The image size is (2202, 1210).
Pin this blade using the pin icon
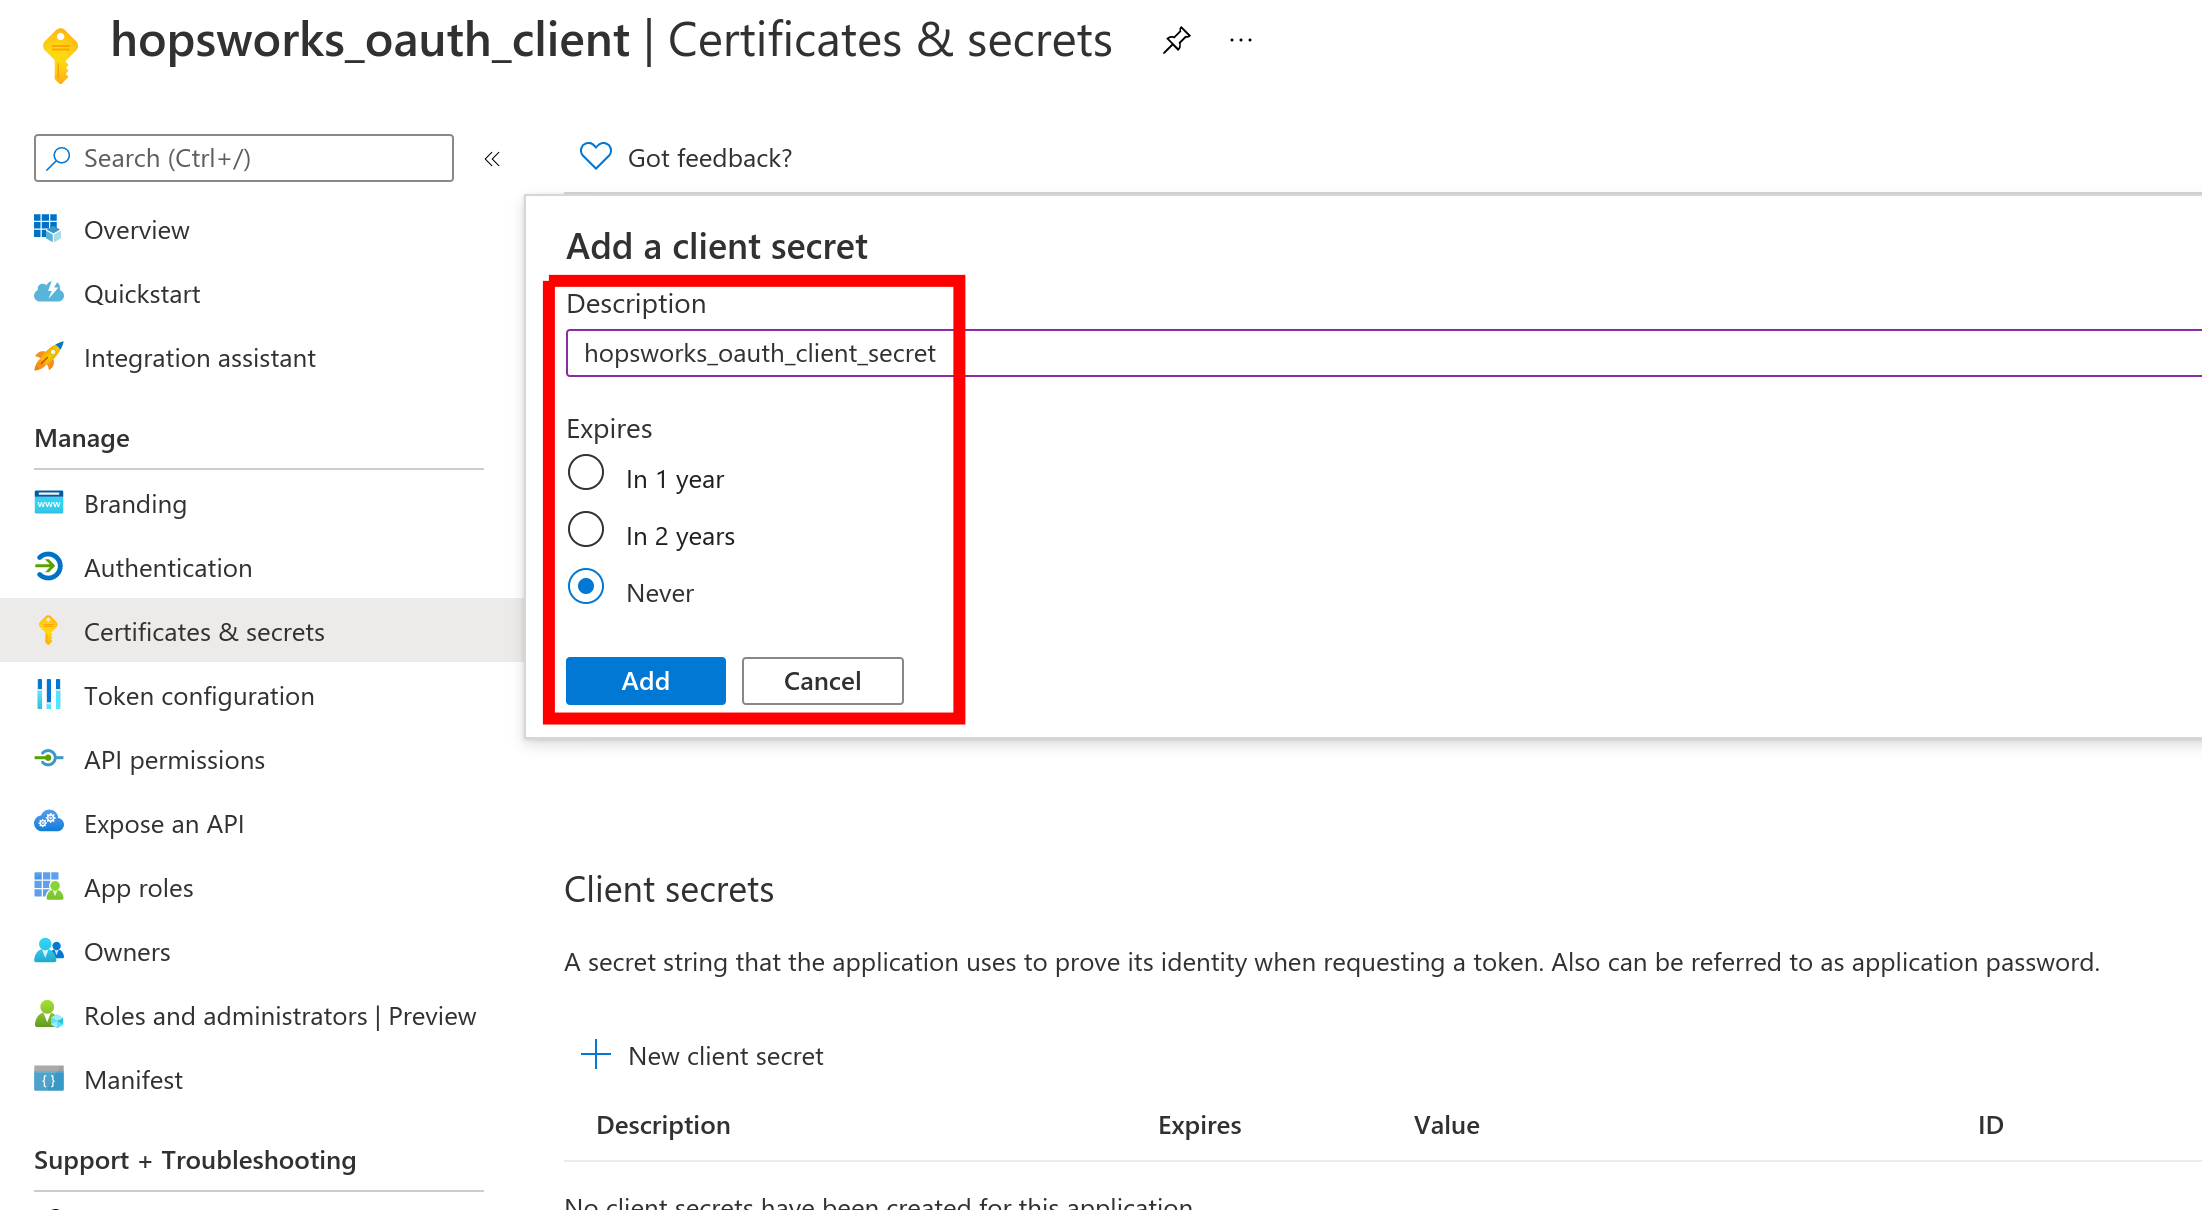(x=1176, y=41)
